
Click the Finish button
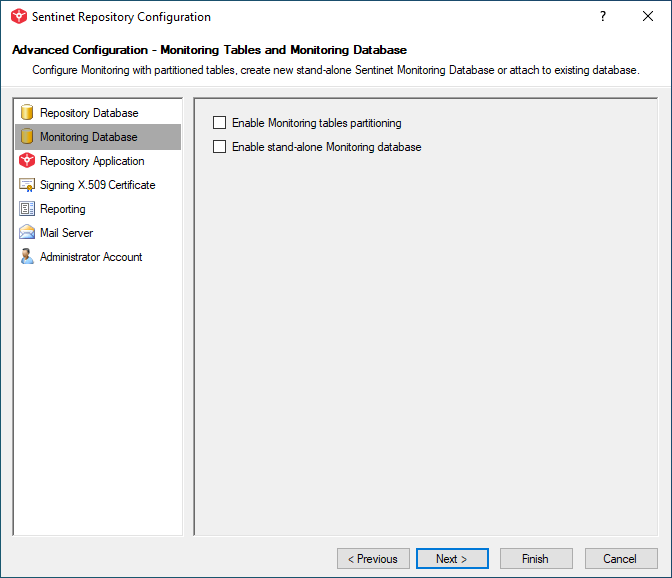[536, 559]
